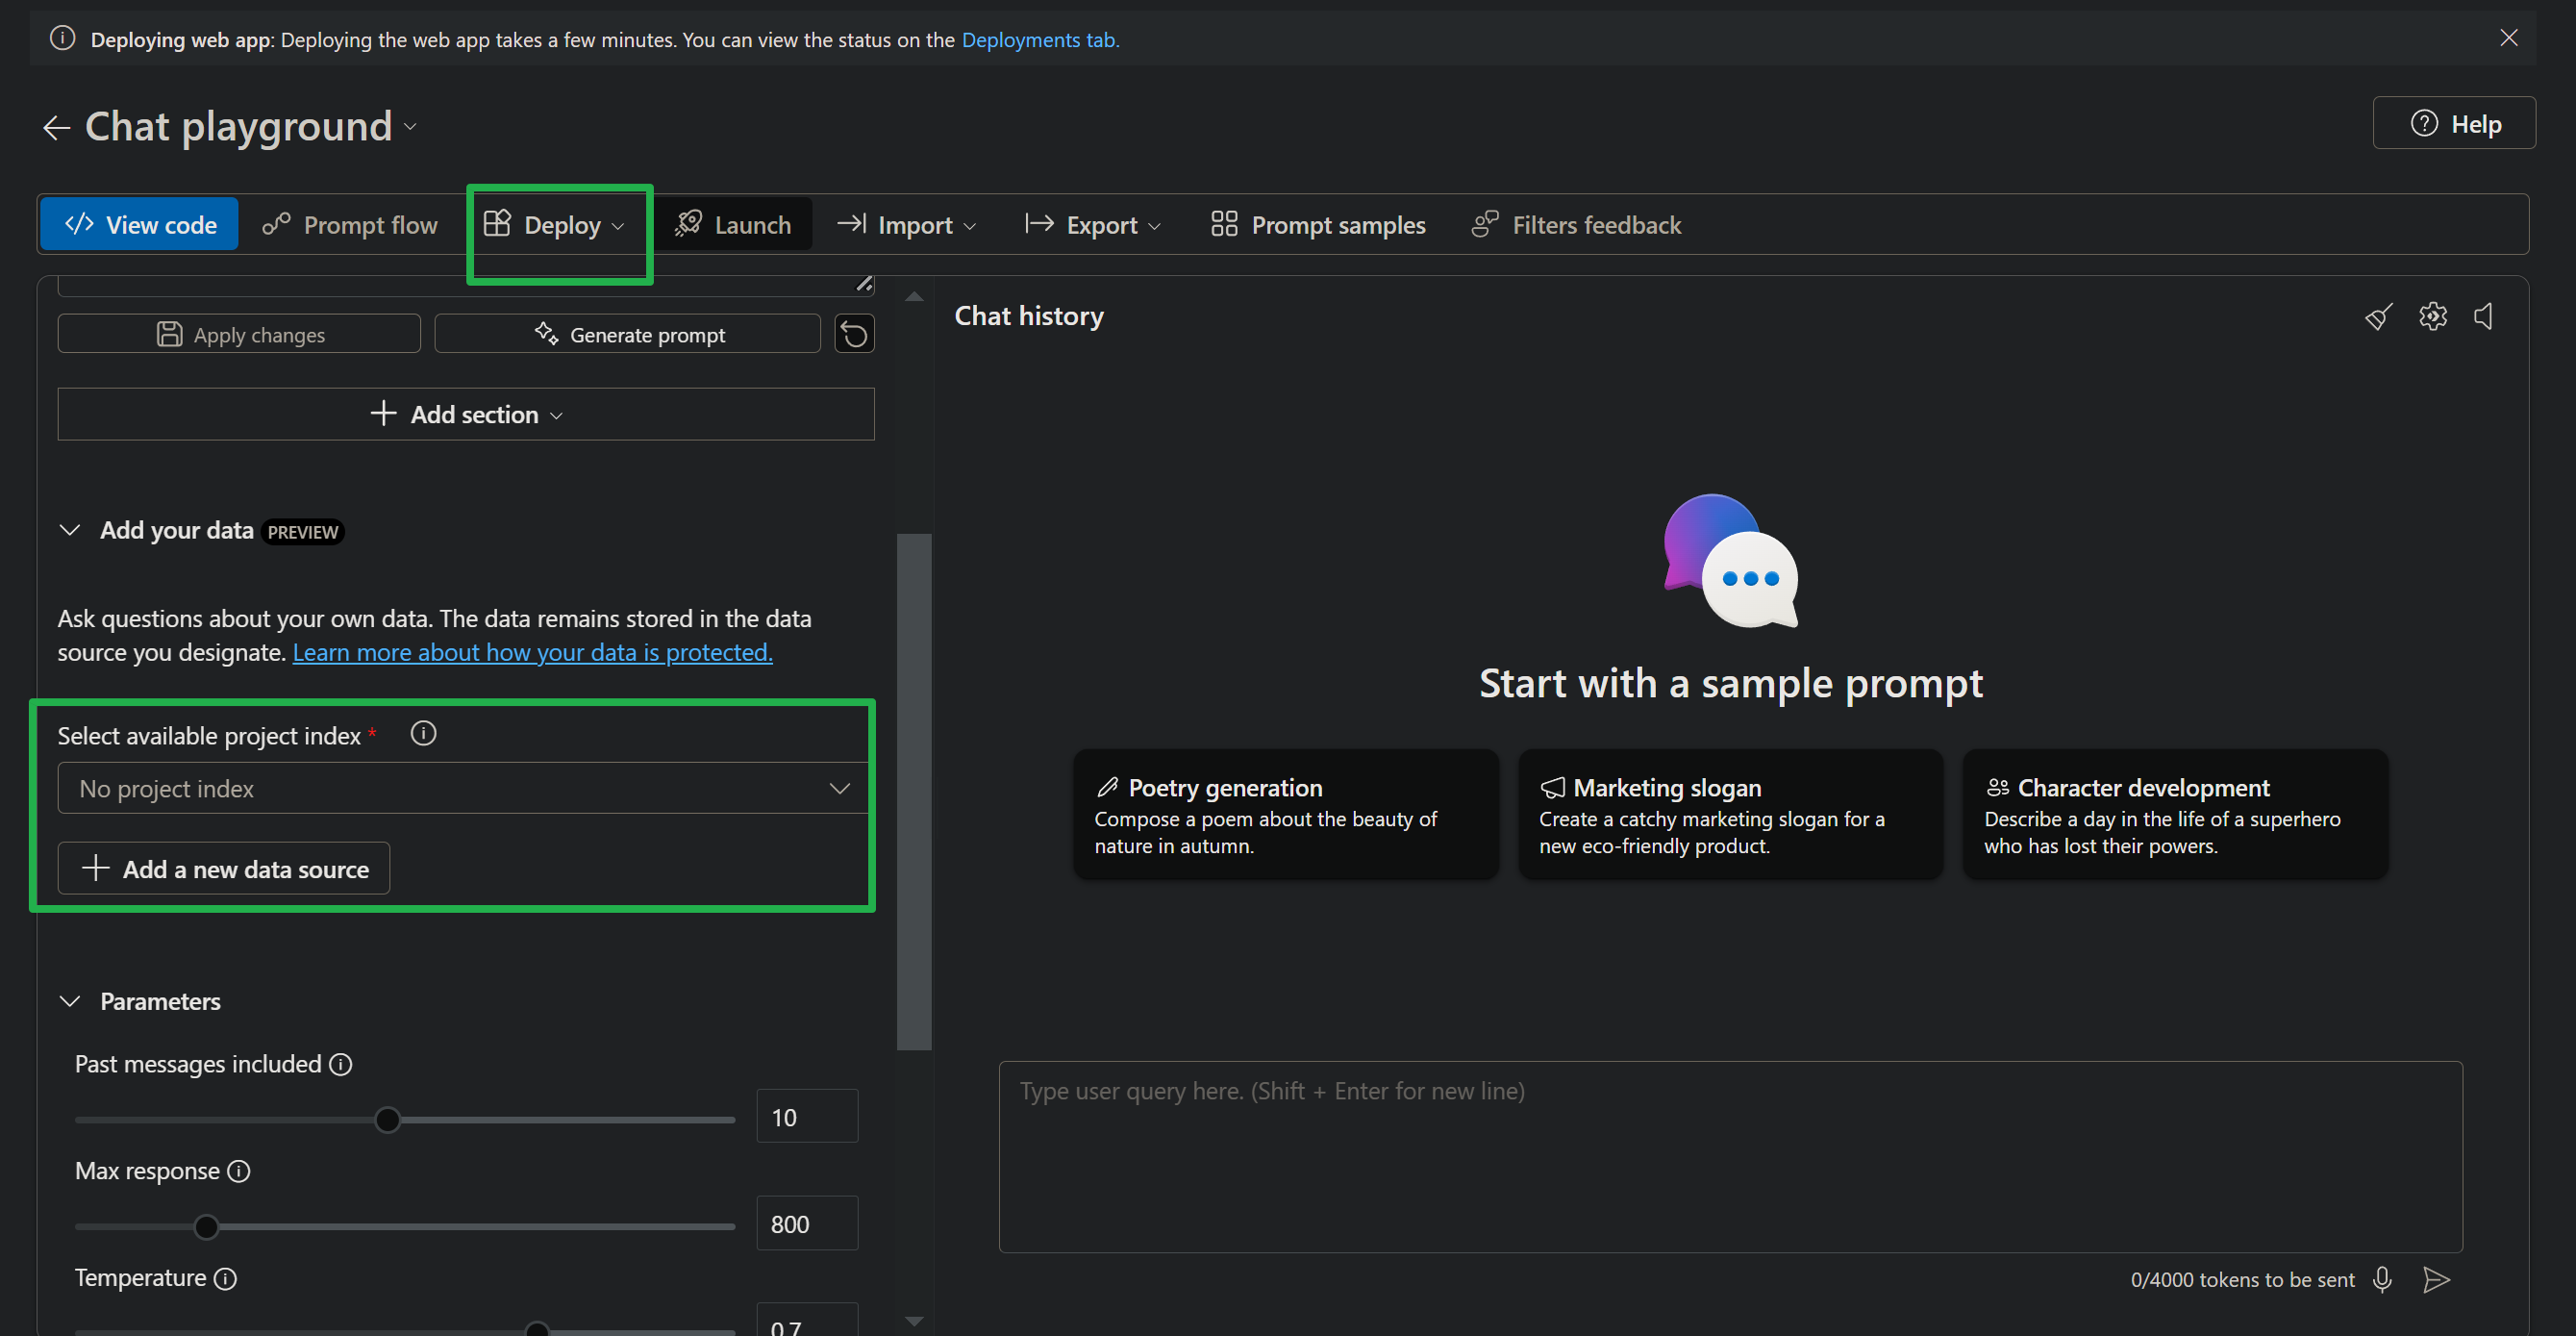Screen dimensions: 2576x1336
Task: Click the Past messages value field showing 10
Action: coord(807,1116)
